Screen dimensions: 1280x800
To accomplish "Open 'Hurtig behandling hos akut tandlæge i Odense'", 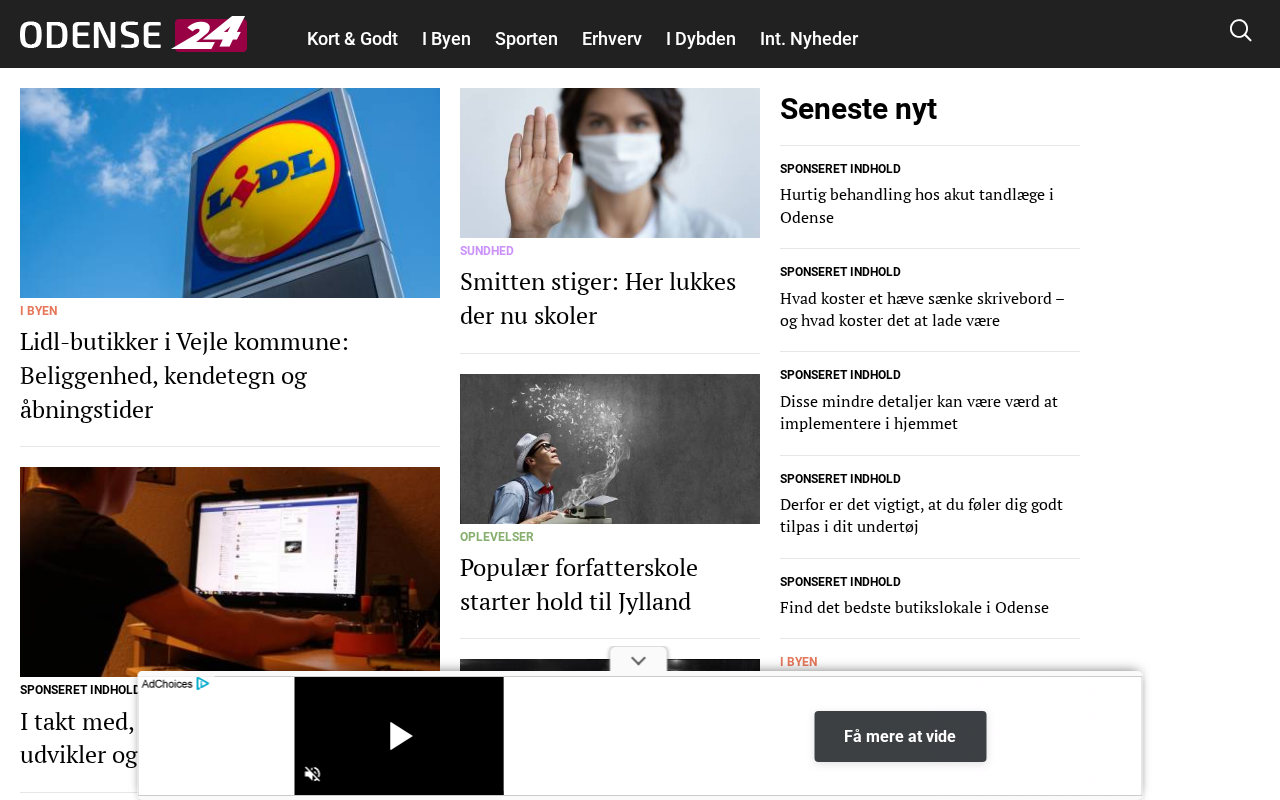I will point(917,206).
